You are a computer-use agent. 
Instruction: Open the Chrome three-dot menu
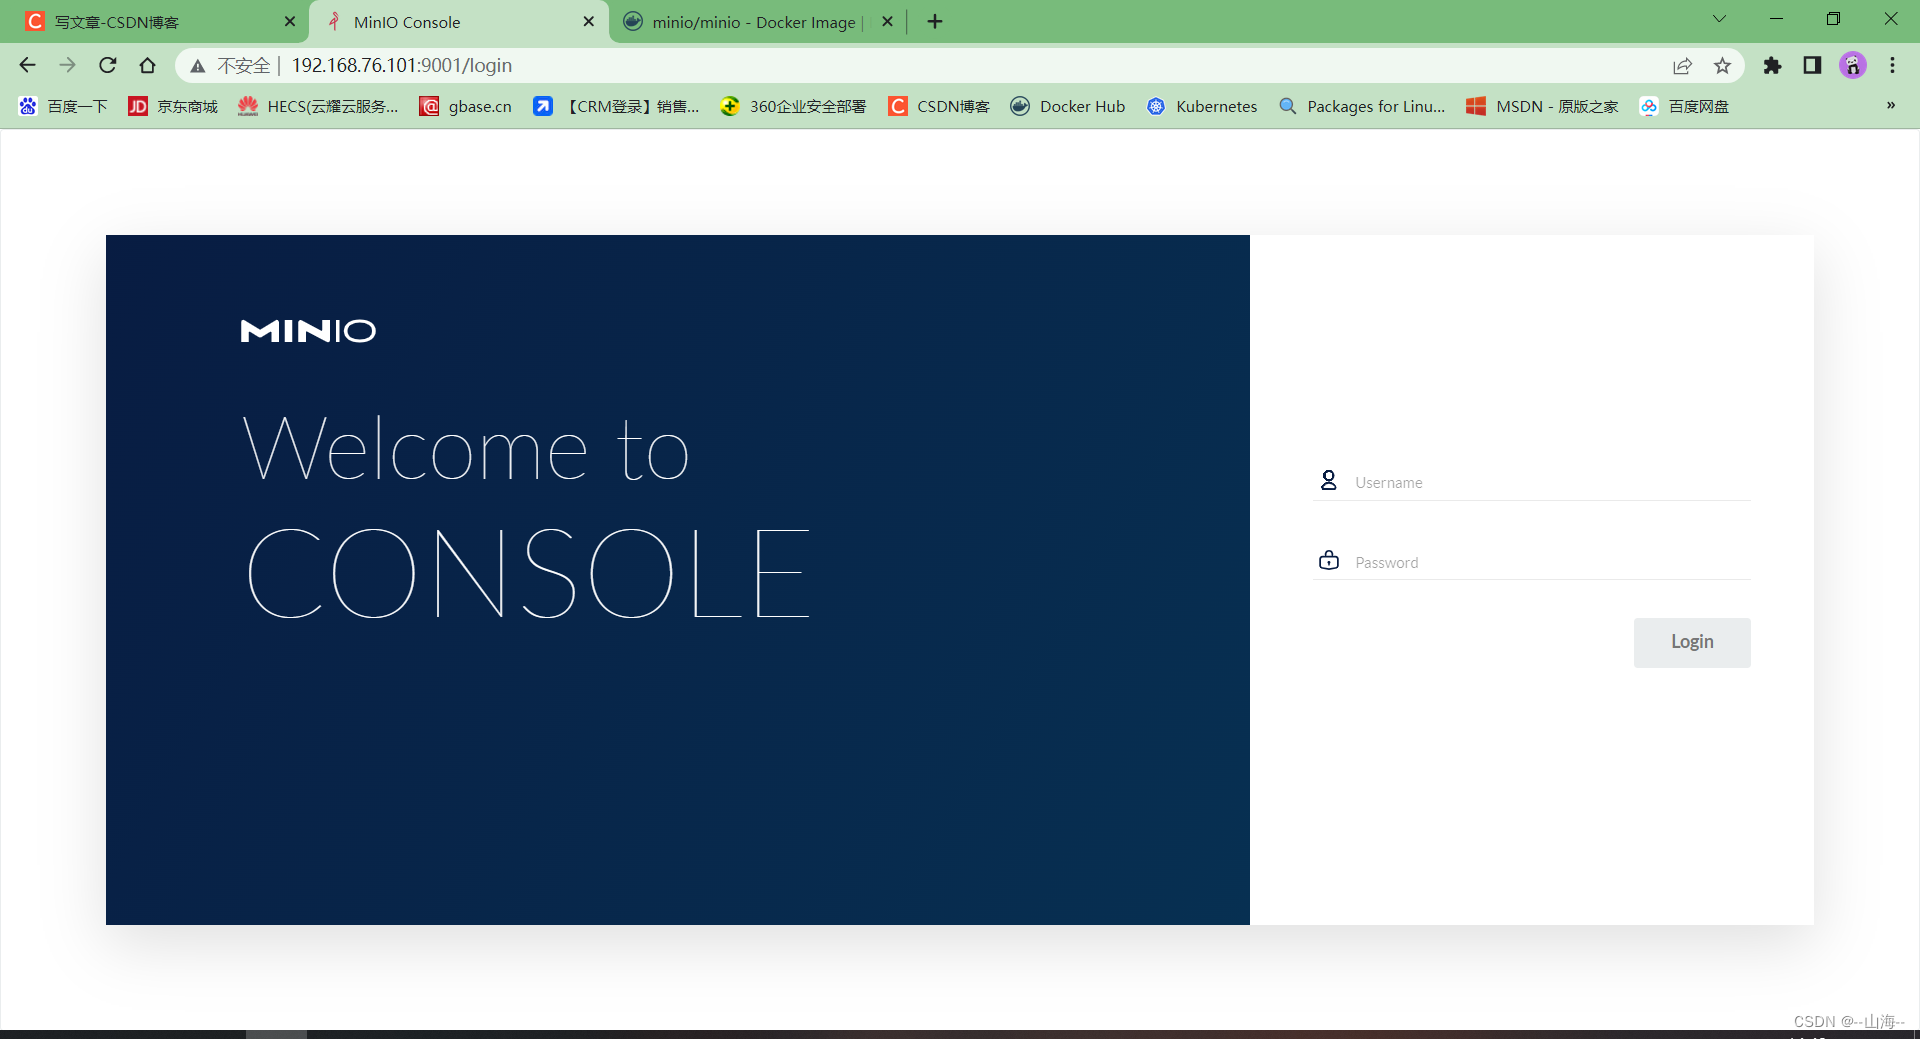tap(1892, 65)
